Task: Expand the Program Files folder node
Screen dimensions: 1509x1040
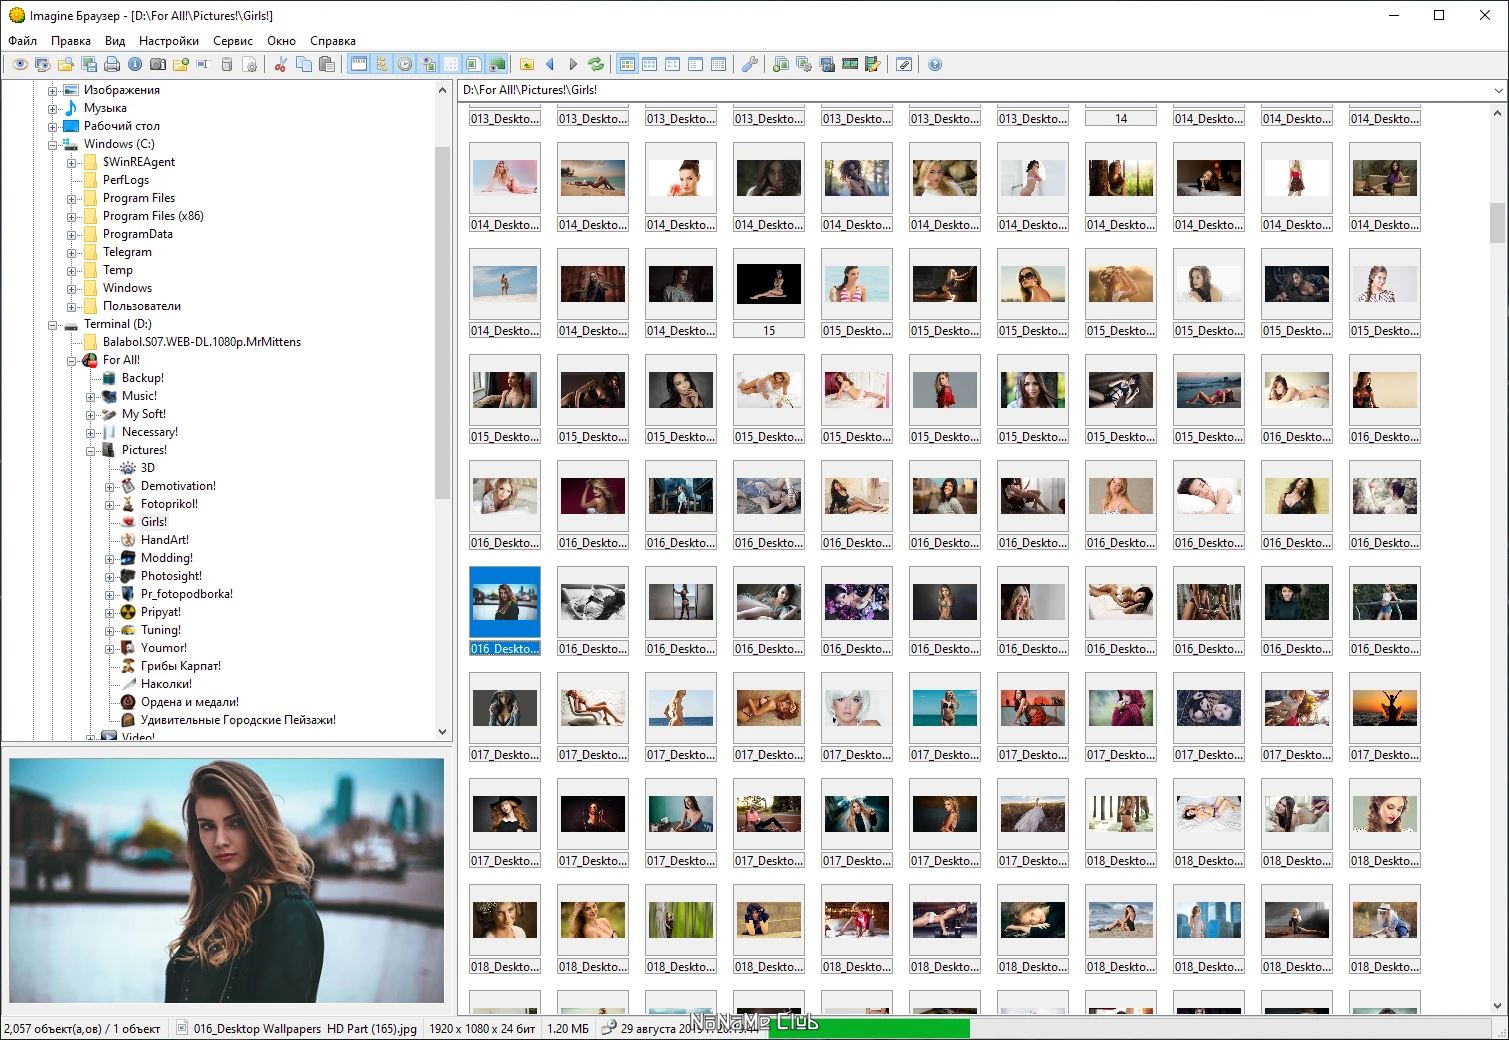Action: coord(71,198)
